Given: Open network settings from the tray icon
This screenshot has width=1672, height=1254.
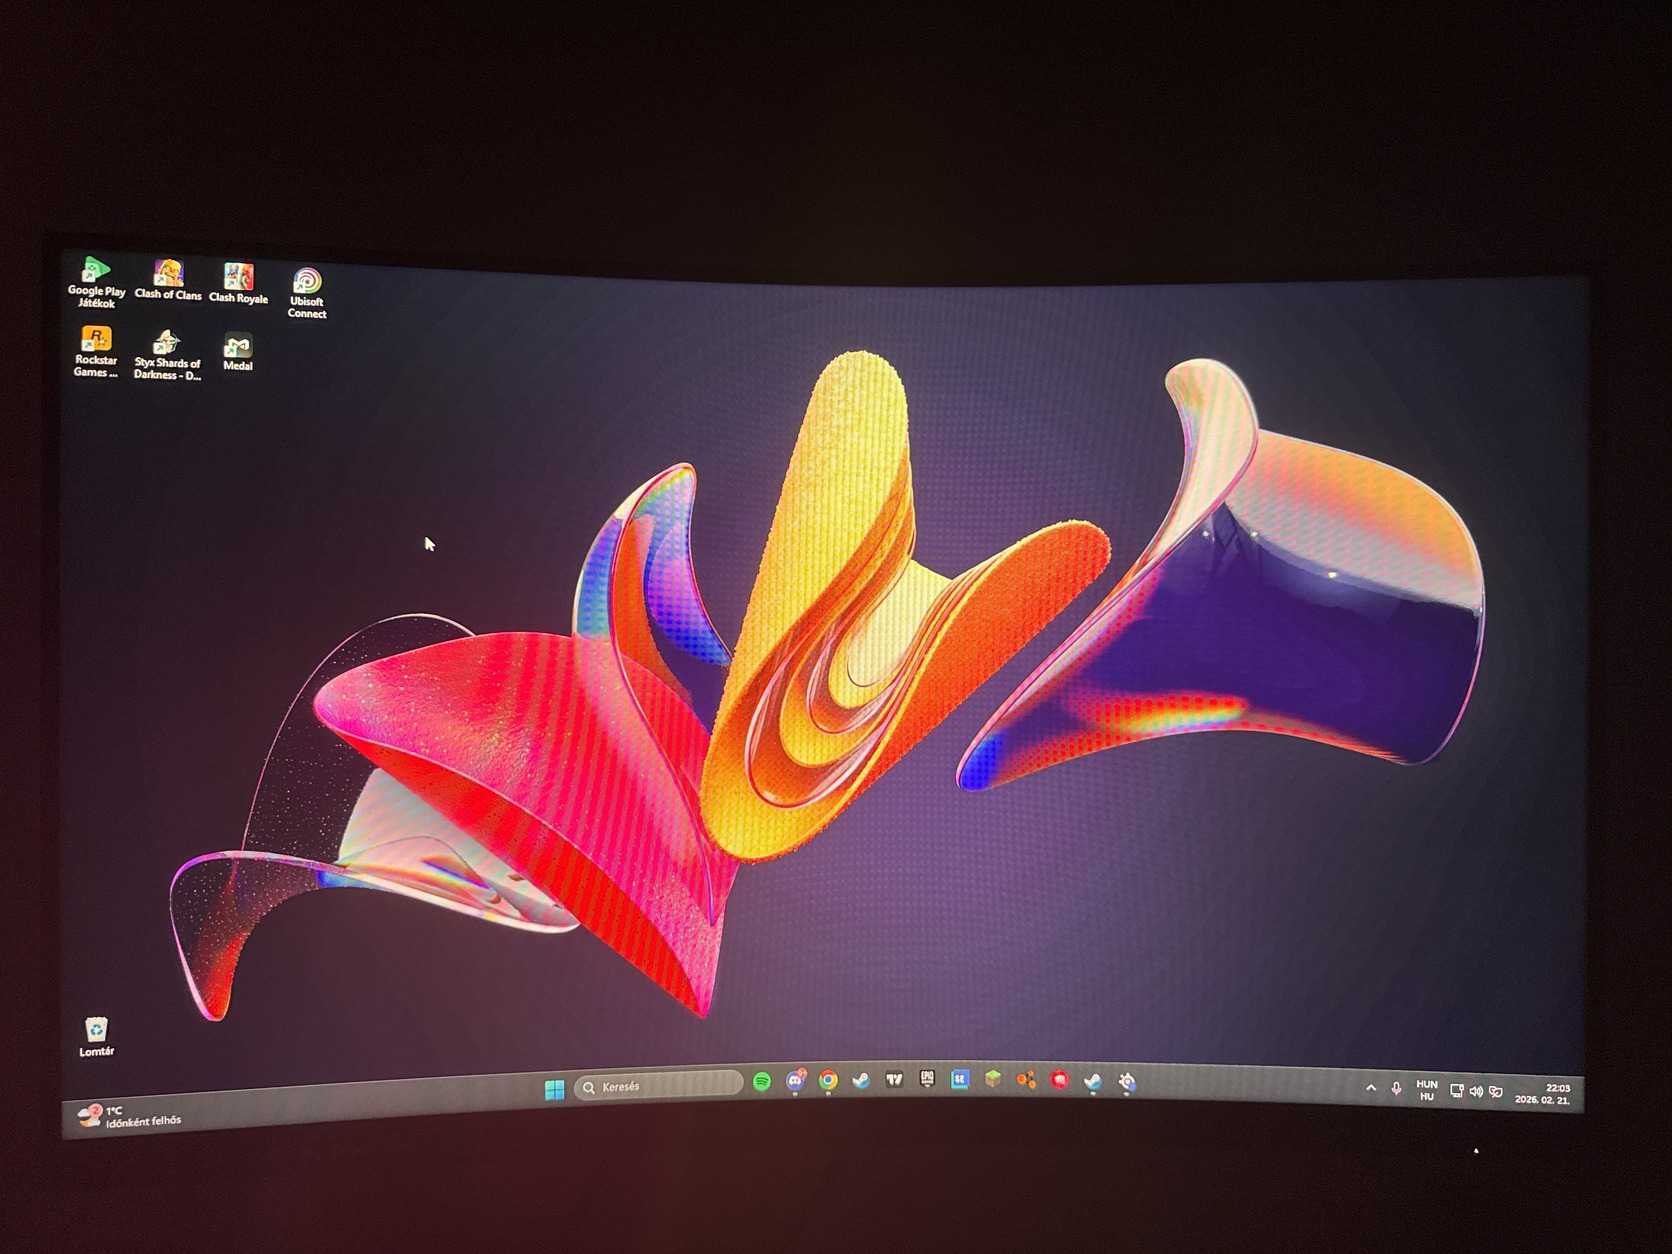Looking at the screenshot, I should point(1457,1091).
